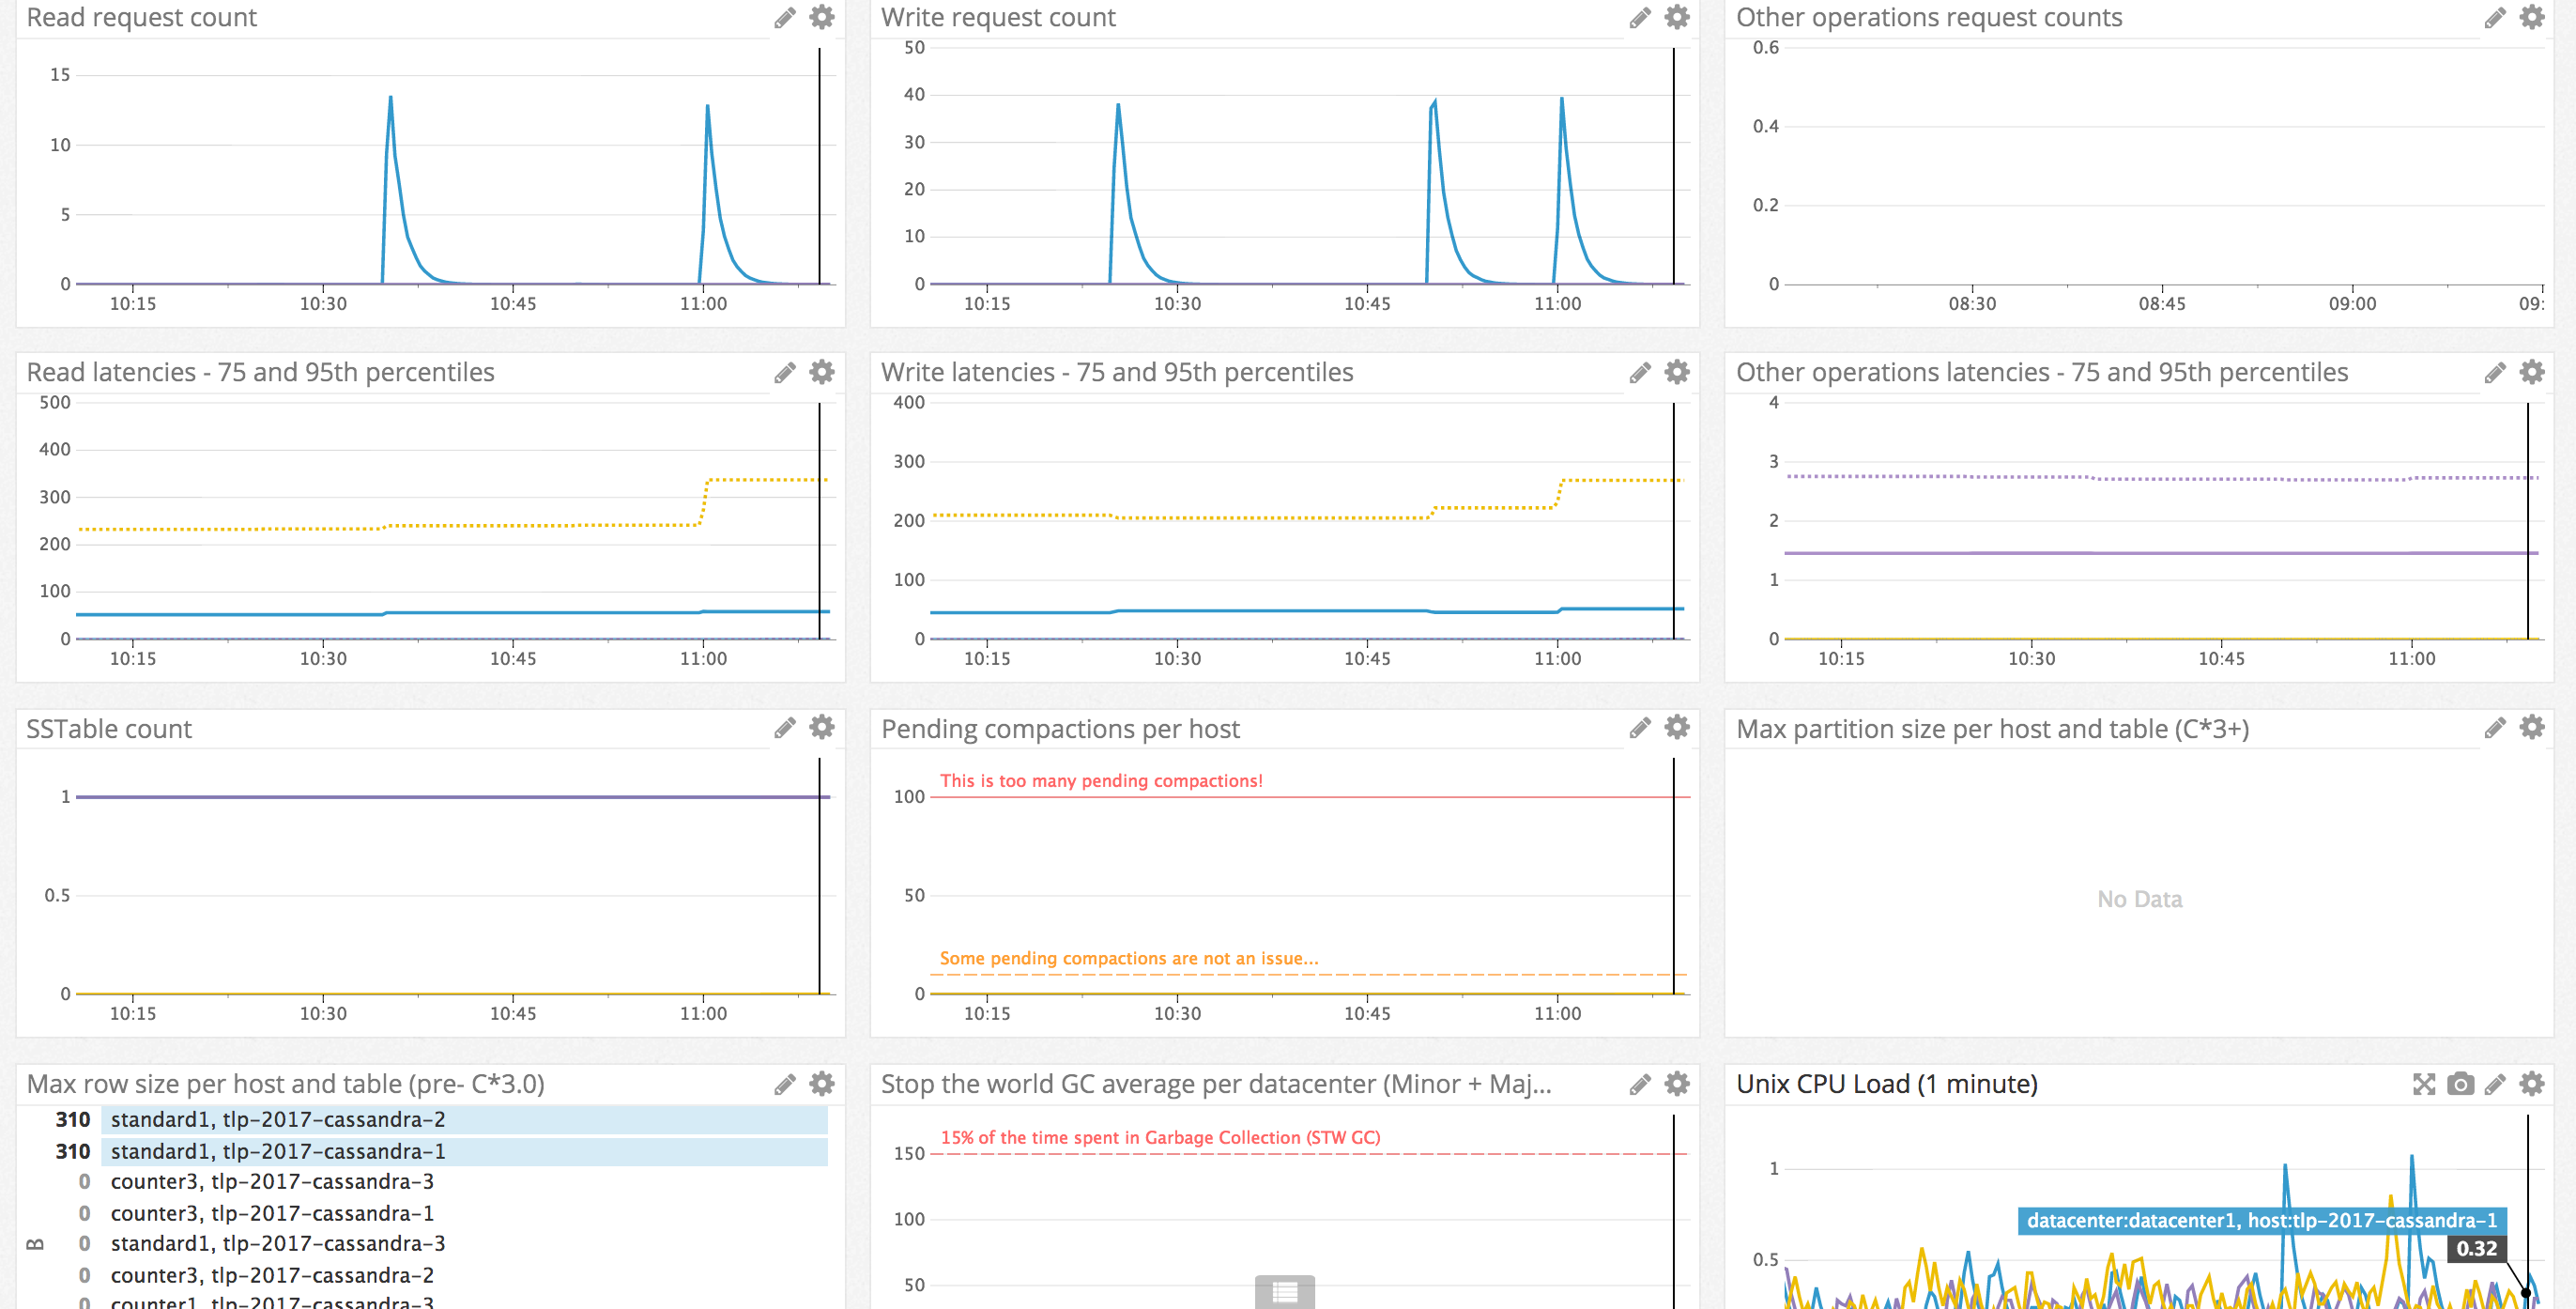
Task: Expand Unix CPU Load graph to fullscreen
Action: (x=2424, y=1084)
